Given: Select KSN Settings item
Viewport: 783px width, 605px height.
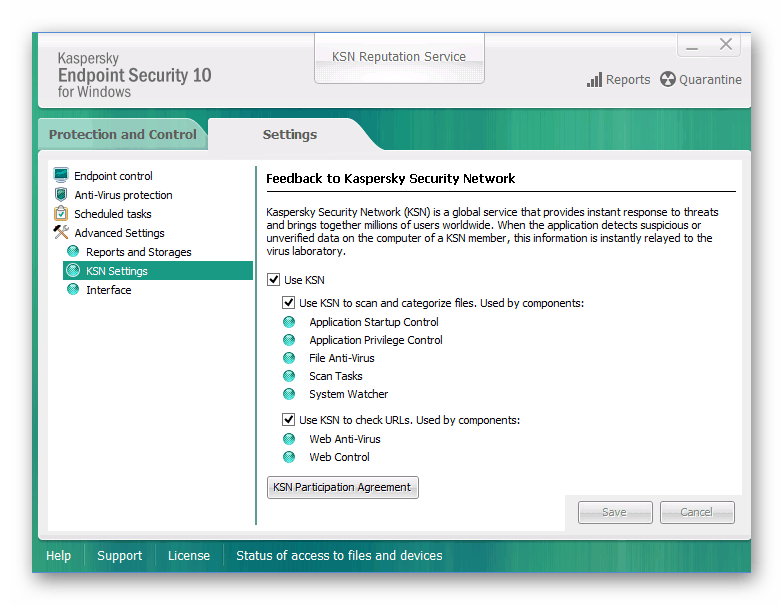Looking at the screenshot, I should coord(158,271).
